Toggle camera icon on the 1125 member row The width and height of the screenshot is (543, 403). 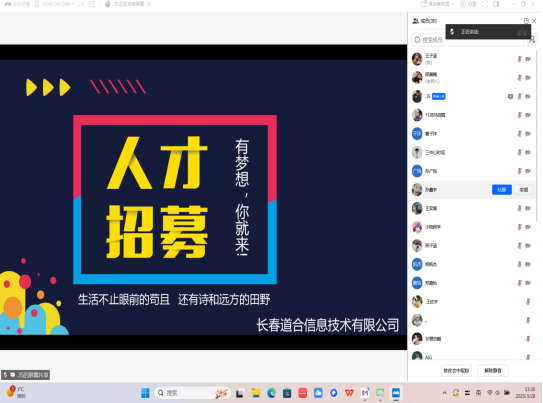point(528,115)
